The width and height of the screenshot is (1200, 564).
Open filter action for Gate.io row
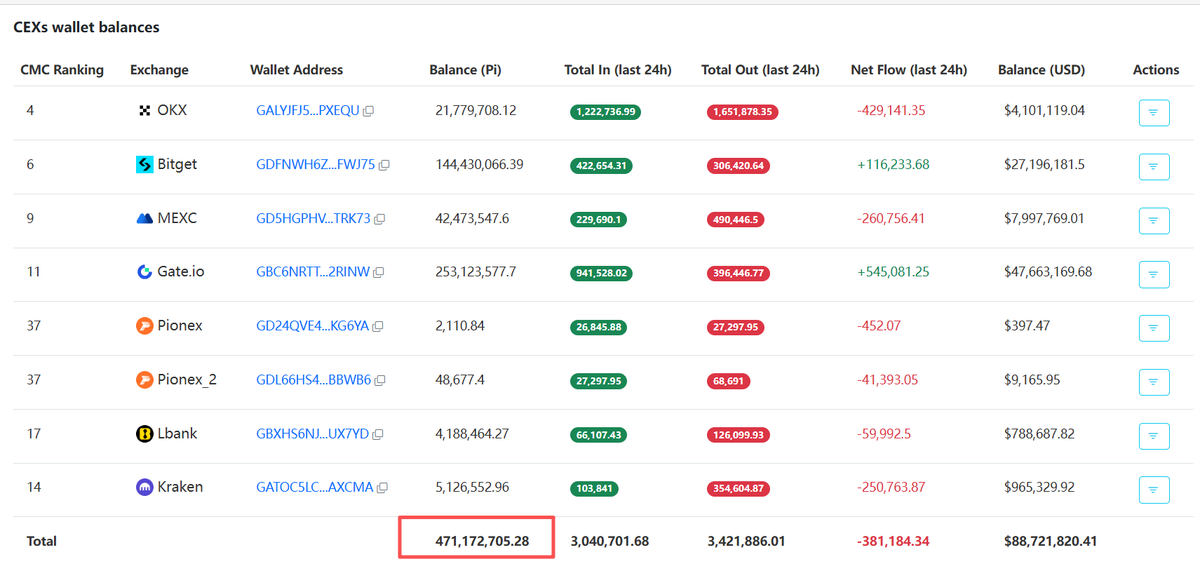point(1154,274)
